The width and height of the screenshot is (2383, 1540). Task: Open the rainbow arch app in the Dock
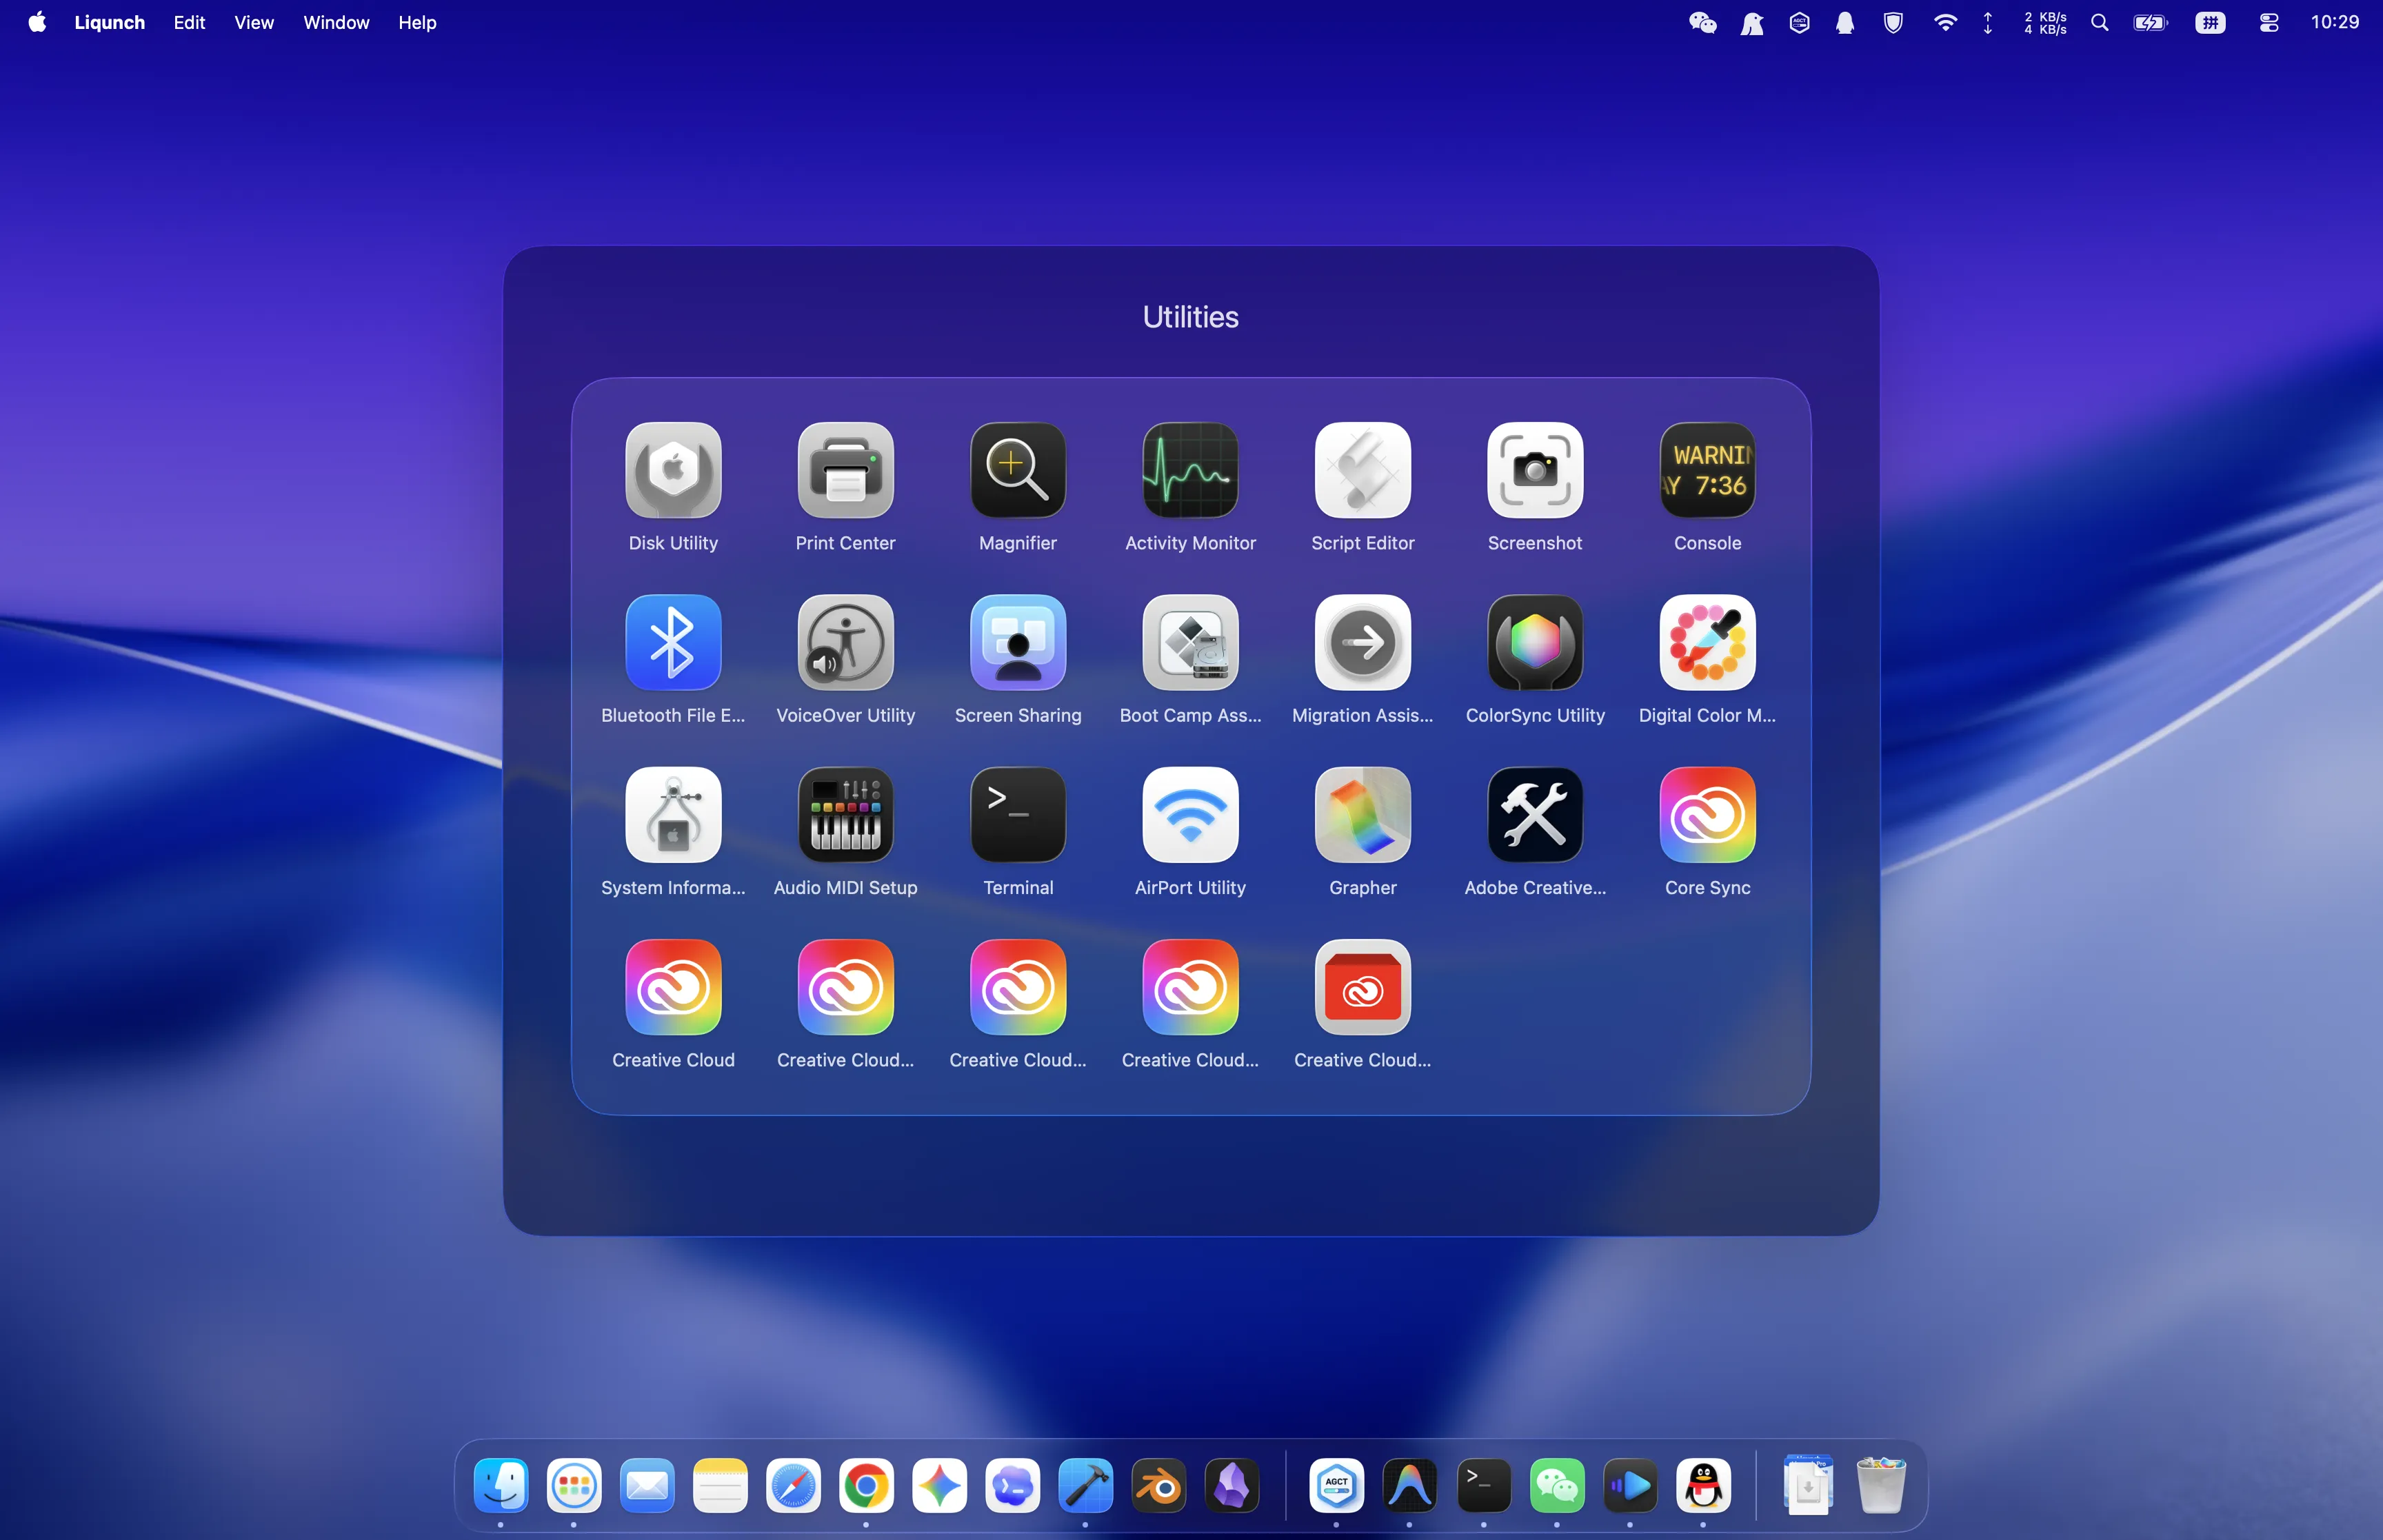pyautogui.click(x=1410, y=1485)
